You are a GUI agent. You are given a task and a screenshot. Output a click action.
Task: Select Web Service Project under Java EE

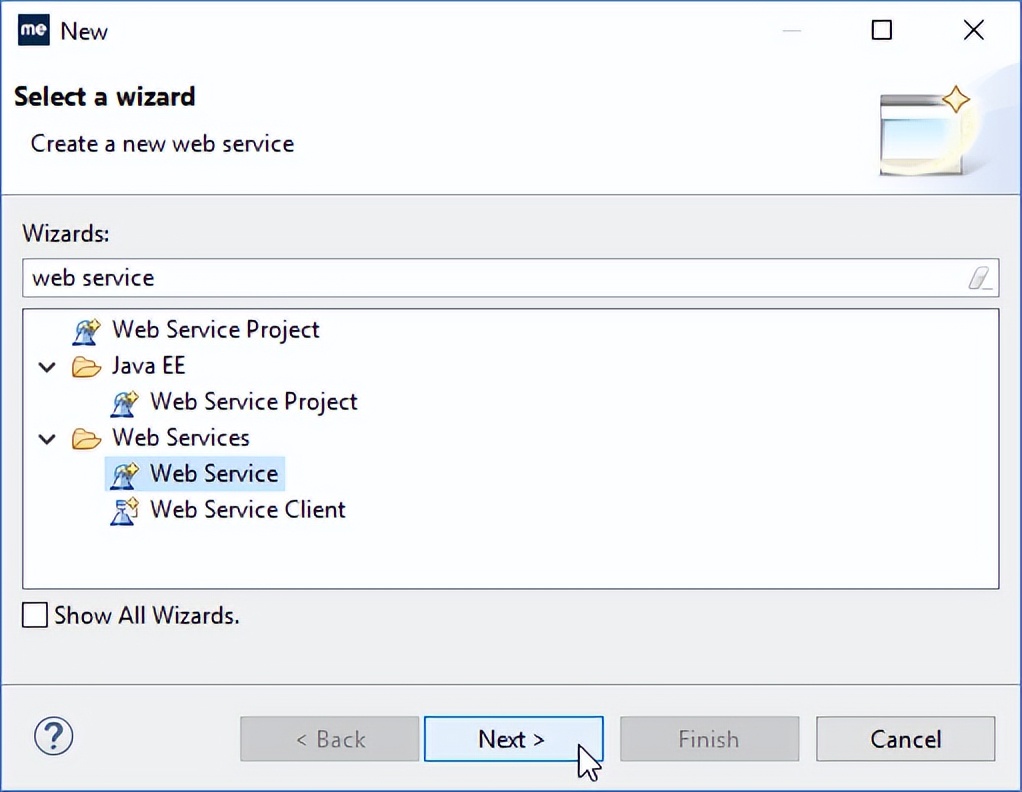(253, 402)
